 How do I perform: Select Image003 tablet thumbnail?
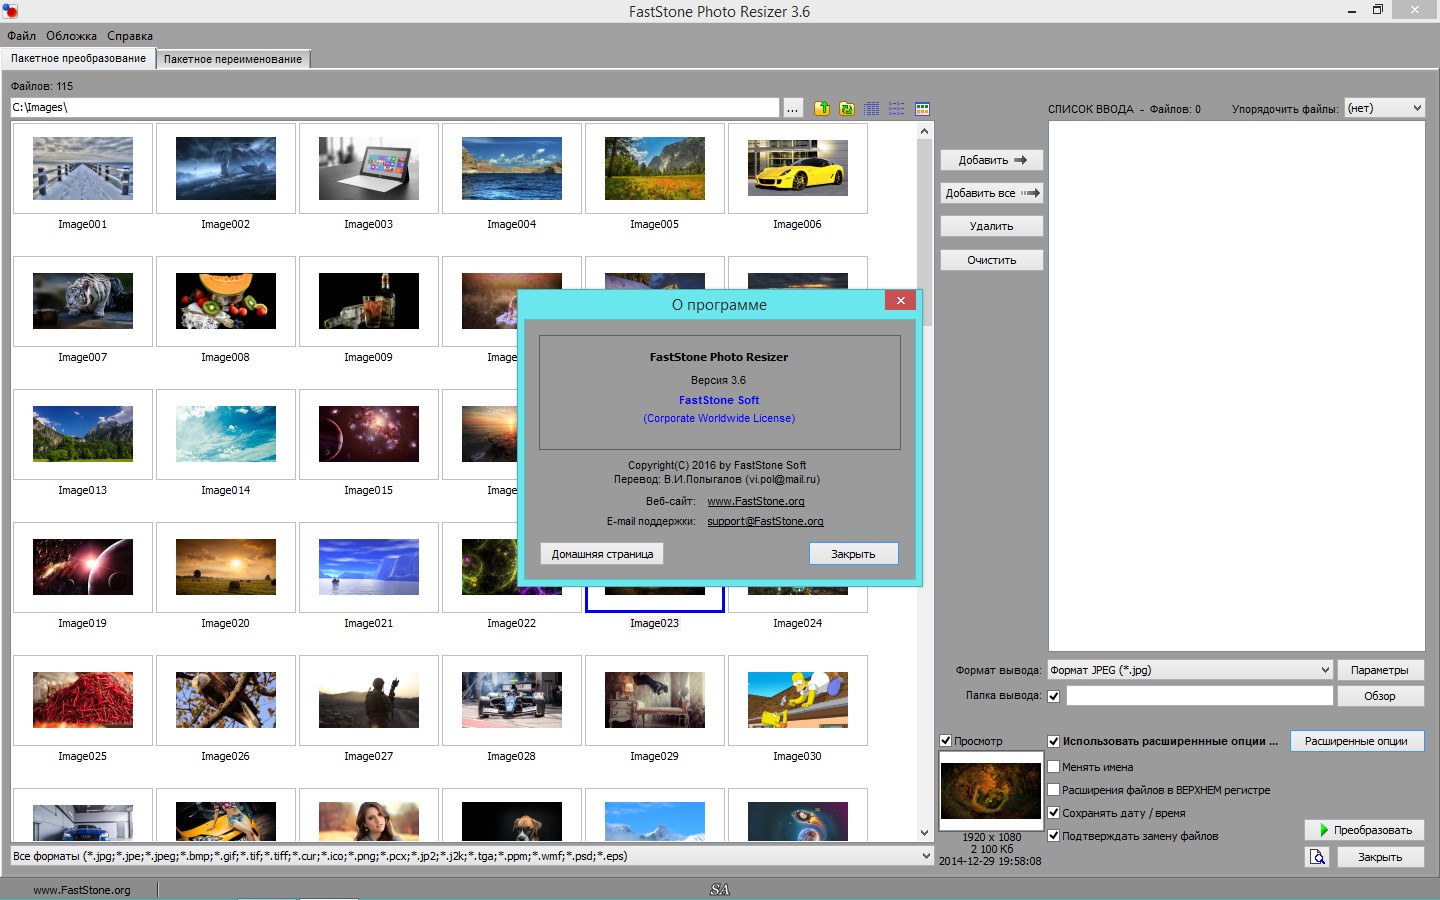click(369, 168)
